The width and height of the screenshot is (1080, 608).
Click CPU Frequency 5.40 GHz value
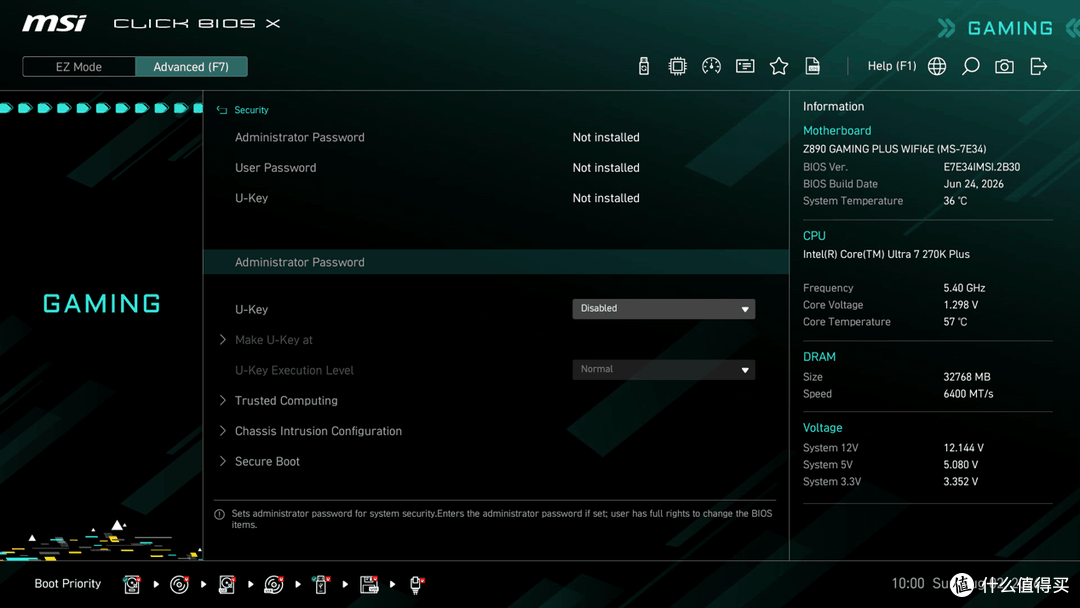(964, 289)
